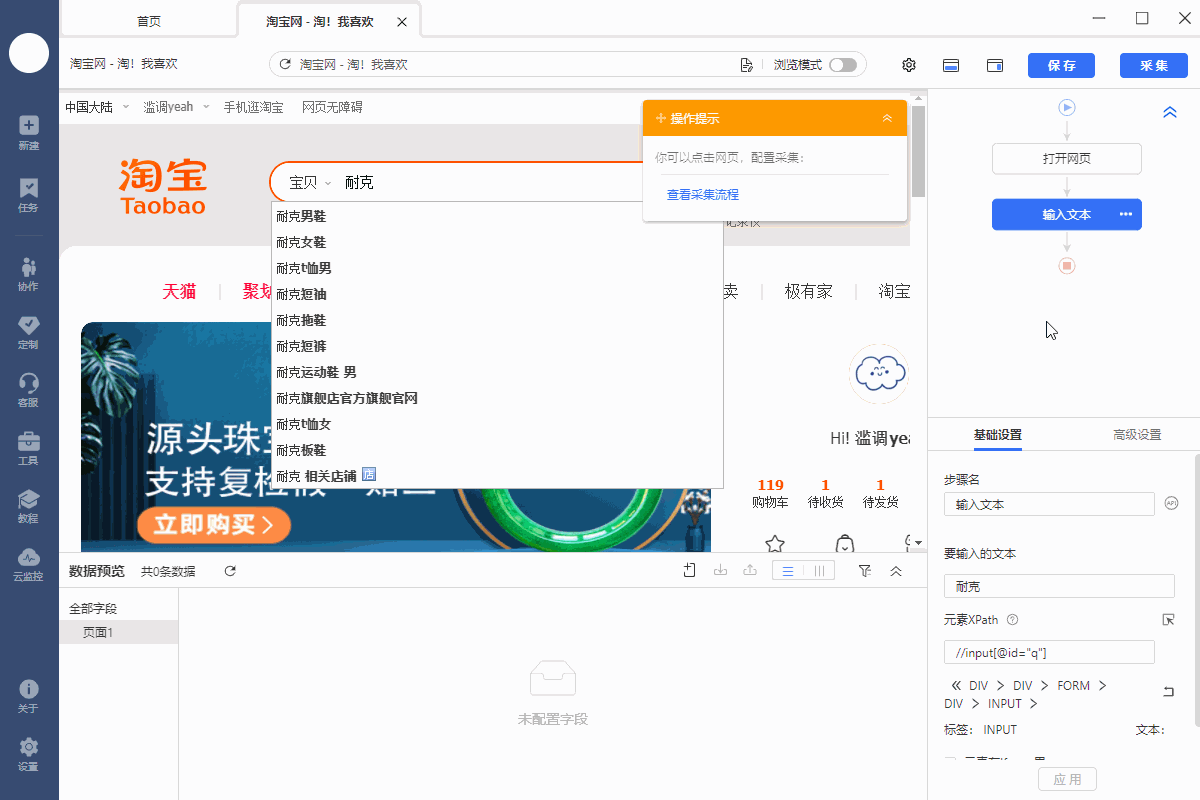This screenshot has height=800, width=1200.
Task: Click the step name API icon
Action: (x=1172, y=504)
